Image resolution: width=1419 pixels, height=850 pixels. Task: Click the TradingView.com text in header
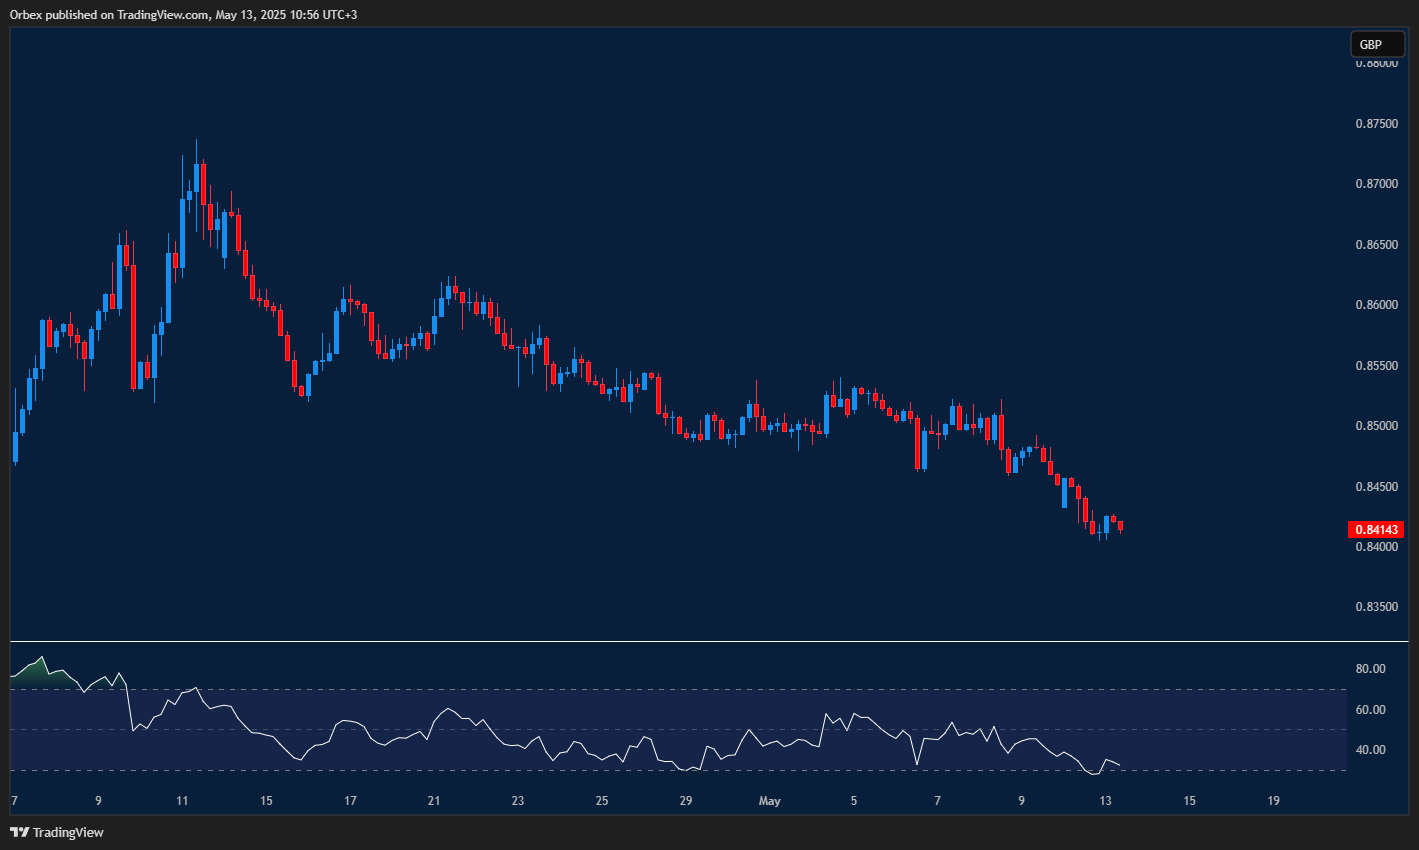[x=162, y=14]
